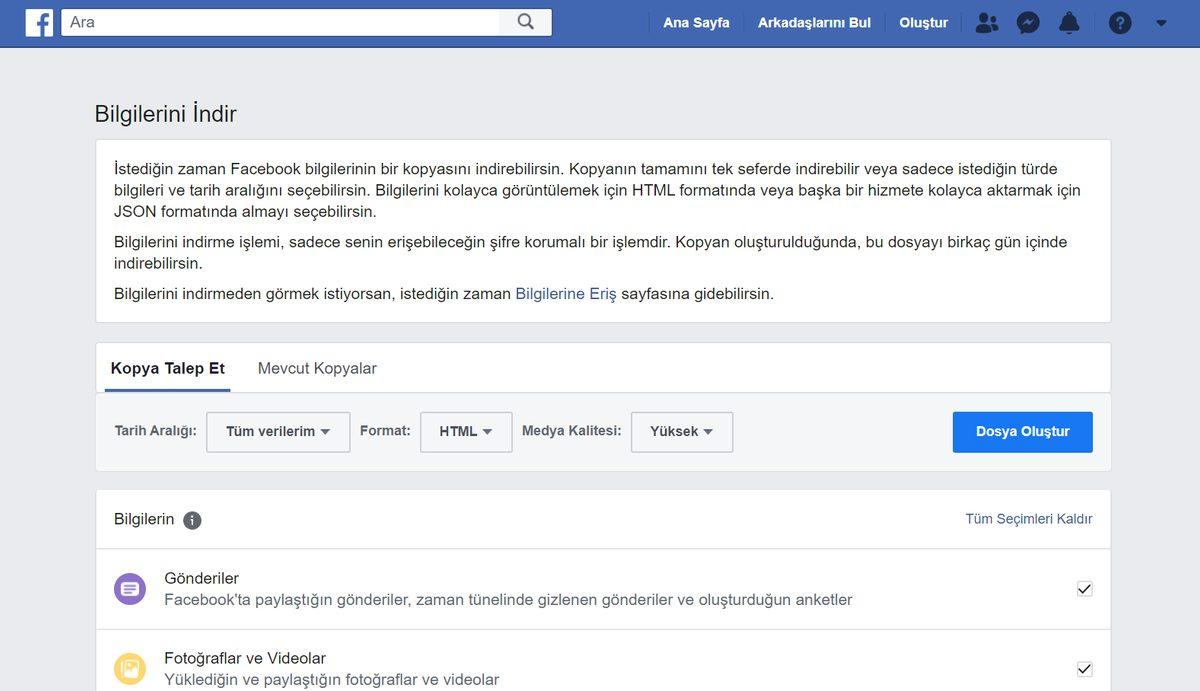Click the search magnifier icon

[525, 20]
